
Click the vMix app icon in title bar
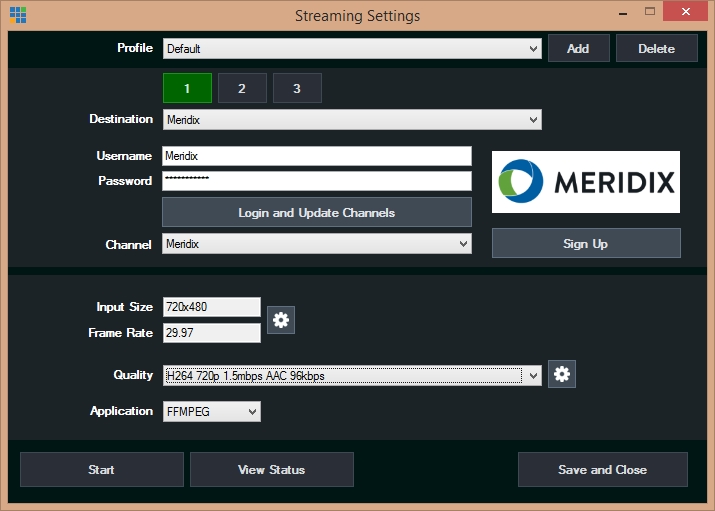pyautogui.click(x=17, y=16)
